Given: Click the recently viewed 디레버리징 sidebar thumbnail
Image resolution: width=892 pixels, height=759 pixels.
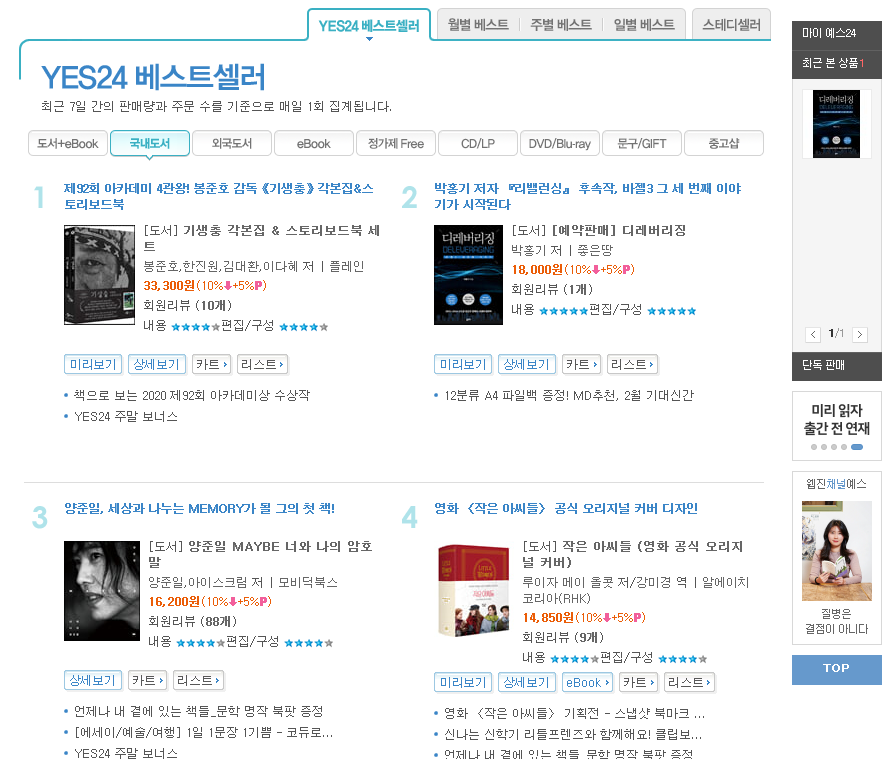Looking at the screenshot, I should tap(836, 123).
